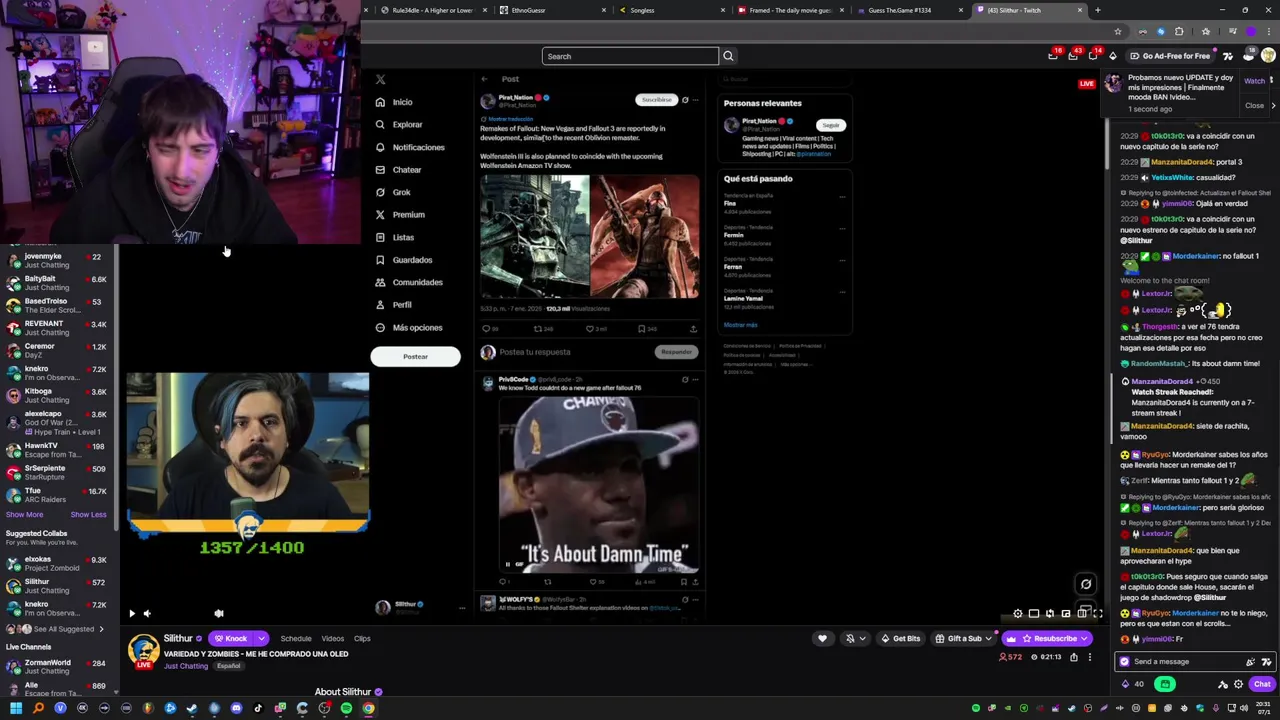Open the Windows Start menu
This screenshot has width=1280, height=720.
coord(16,708)
